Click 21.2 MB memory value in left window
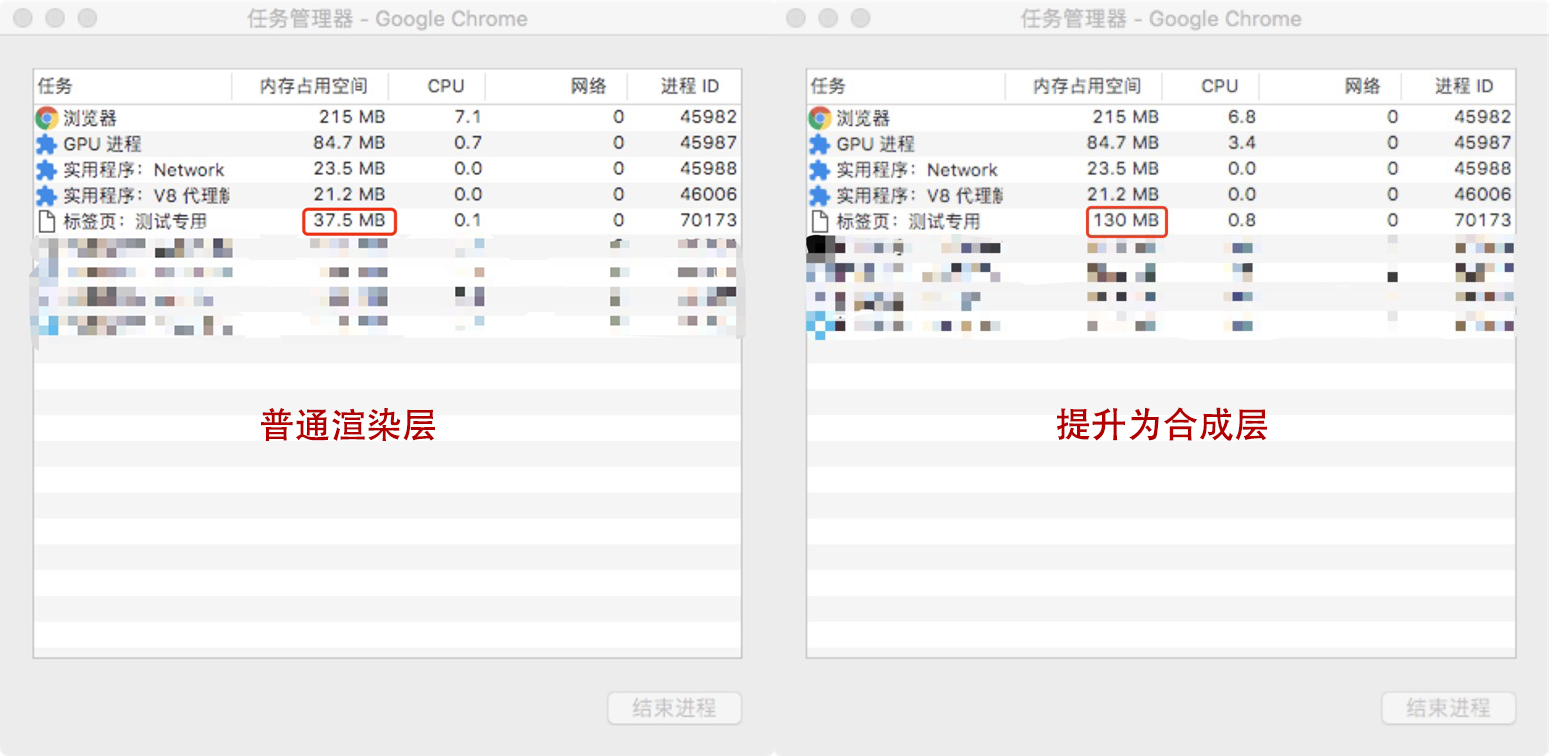1550x756 pixels. (349, 194)
